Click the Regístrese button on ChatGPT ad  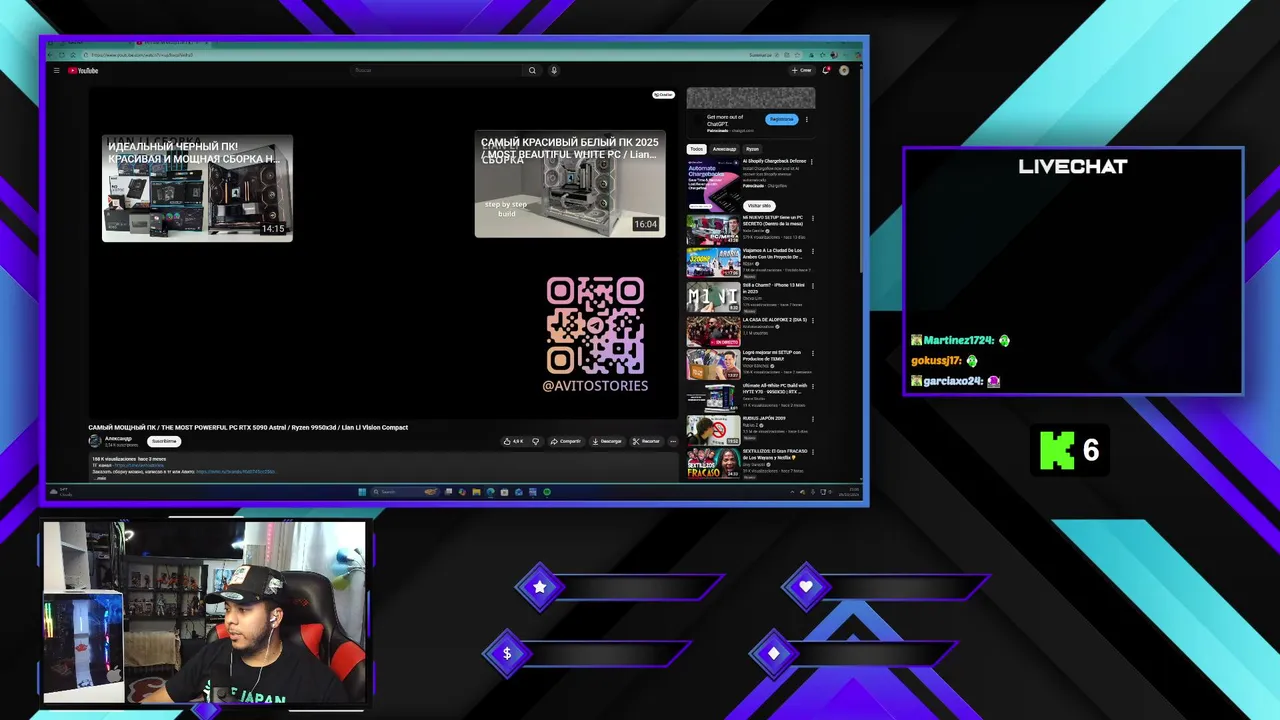pos(782,119)
